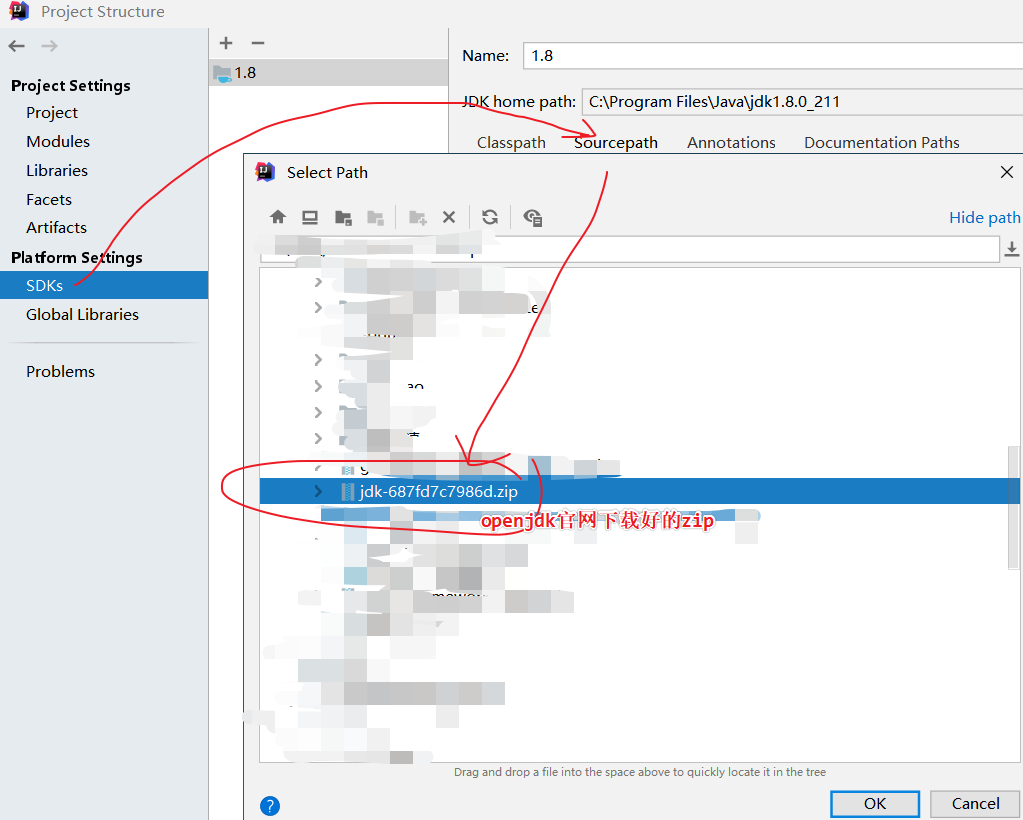1023x820 pixels.
Task: Add new SDK plus icon
Action: [x=226, y=43]
